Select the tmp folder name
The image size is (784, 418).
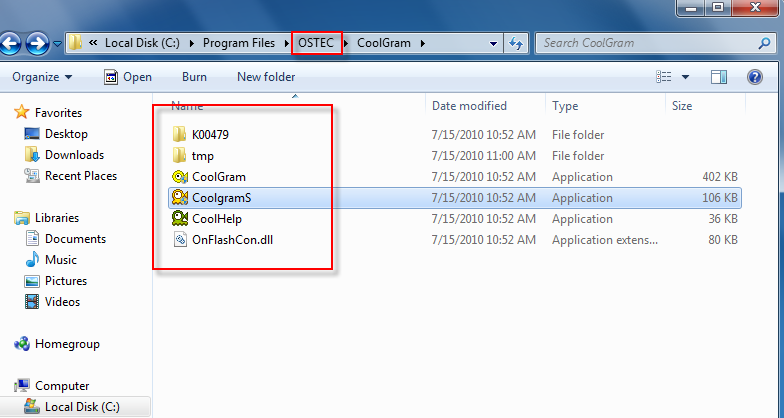tap(202, 156)
